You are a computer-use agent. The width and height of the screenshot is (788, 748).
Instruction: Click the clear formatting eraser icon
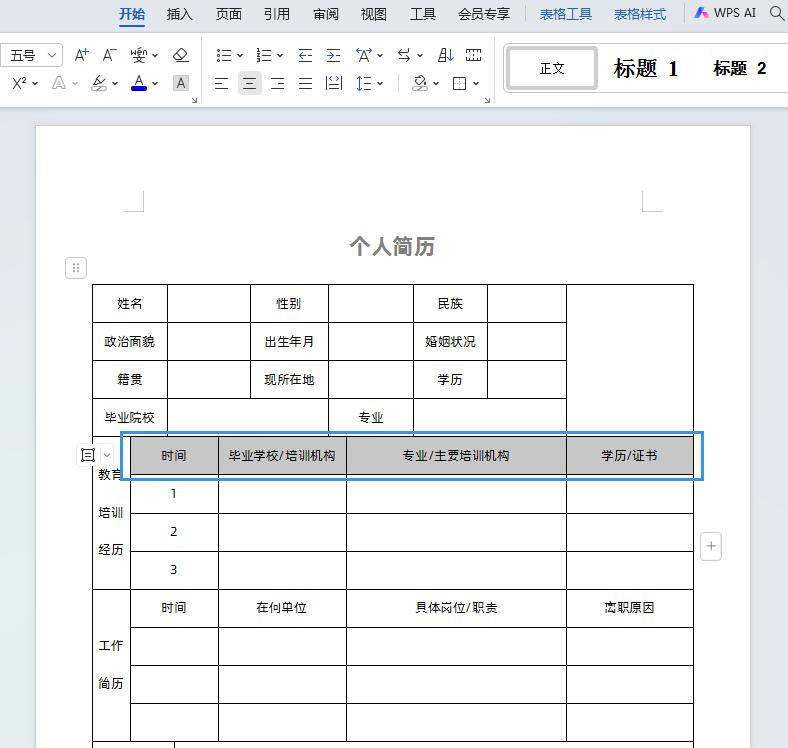click(180, 55)
